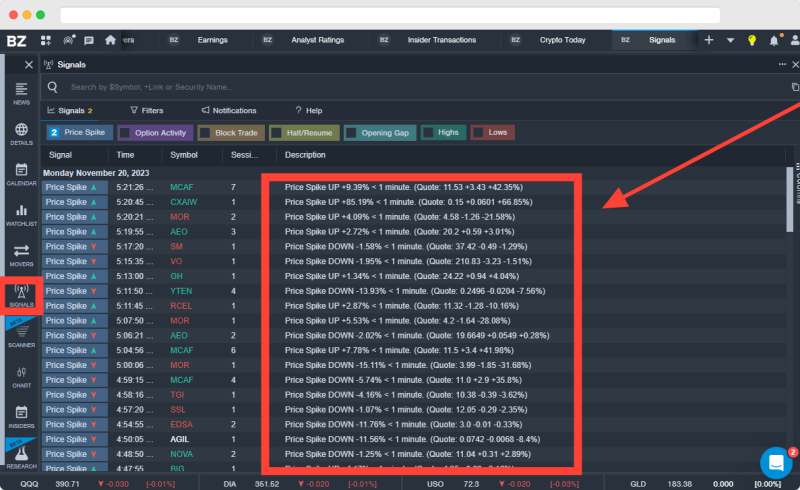Open the lightbulb tips icon
The image size is (800, 490).
point(752,40)
